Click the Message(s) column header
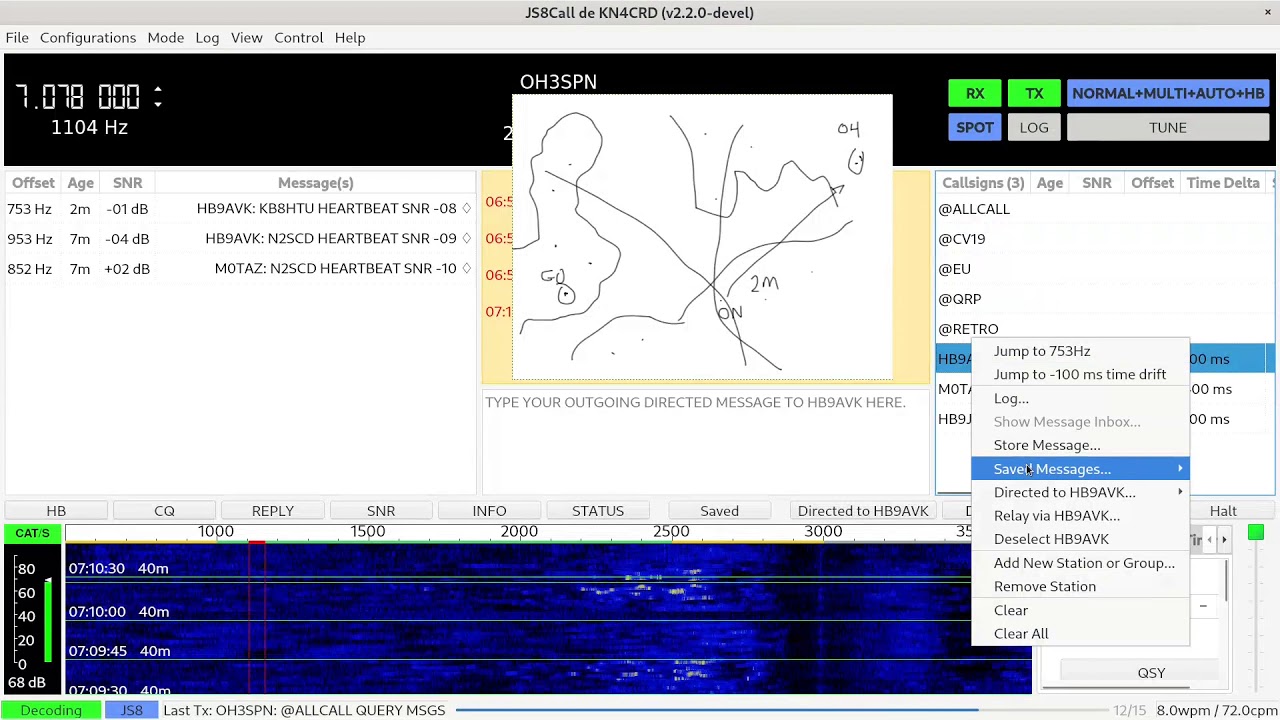 click(316, 183)
